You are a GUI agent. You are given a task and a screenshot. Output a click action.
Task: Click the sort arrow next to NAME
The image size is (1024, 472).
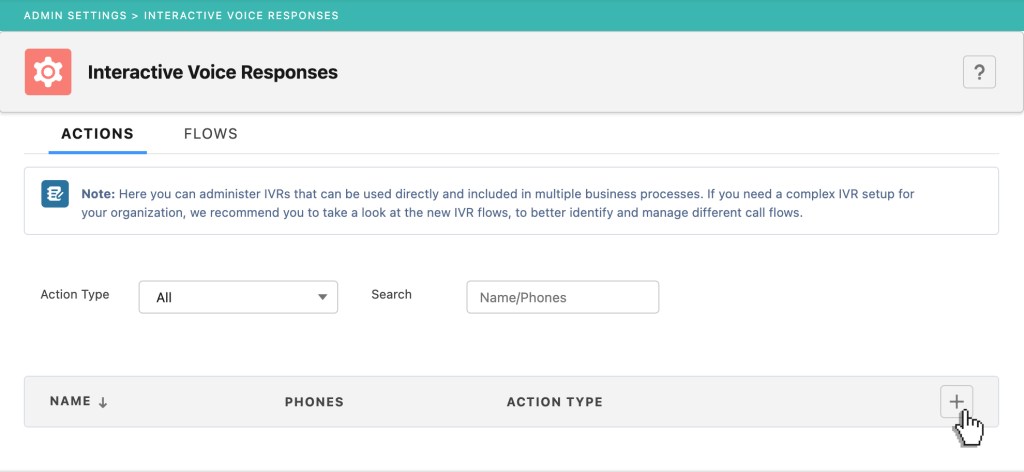click(103, 402)
